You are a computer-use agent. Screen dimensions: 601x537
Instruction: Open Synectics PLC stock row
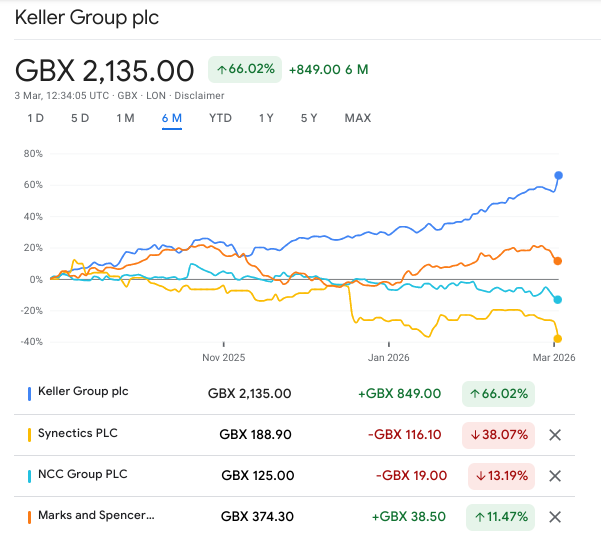pos(294,435)
